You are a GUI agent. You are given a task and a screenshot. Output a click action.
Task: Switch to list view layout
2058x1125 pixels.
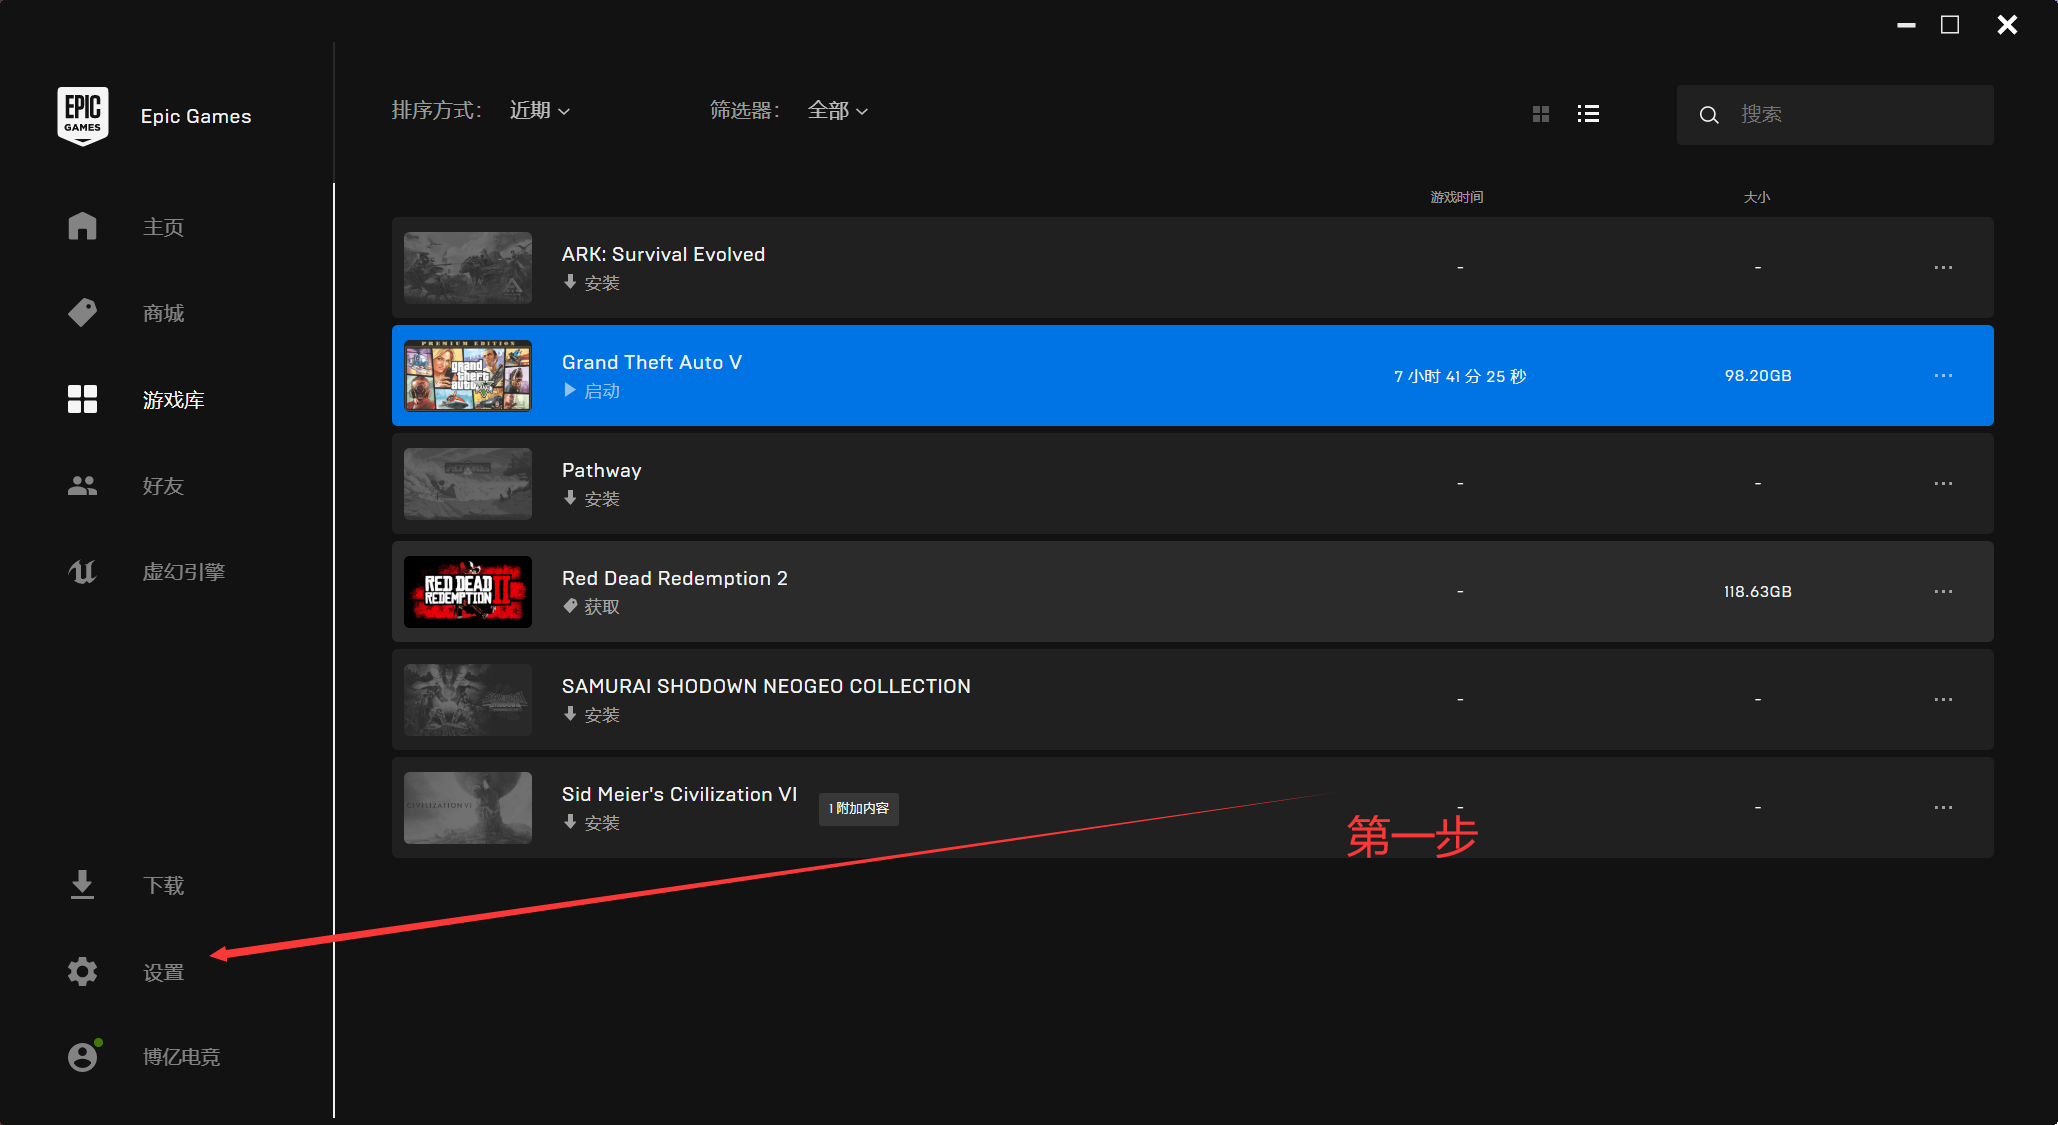pos(1589,114)
